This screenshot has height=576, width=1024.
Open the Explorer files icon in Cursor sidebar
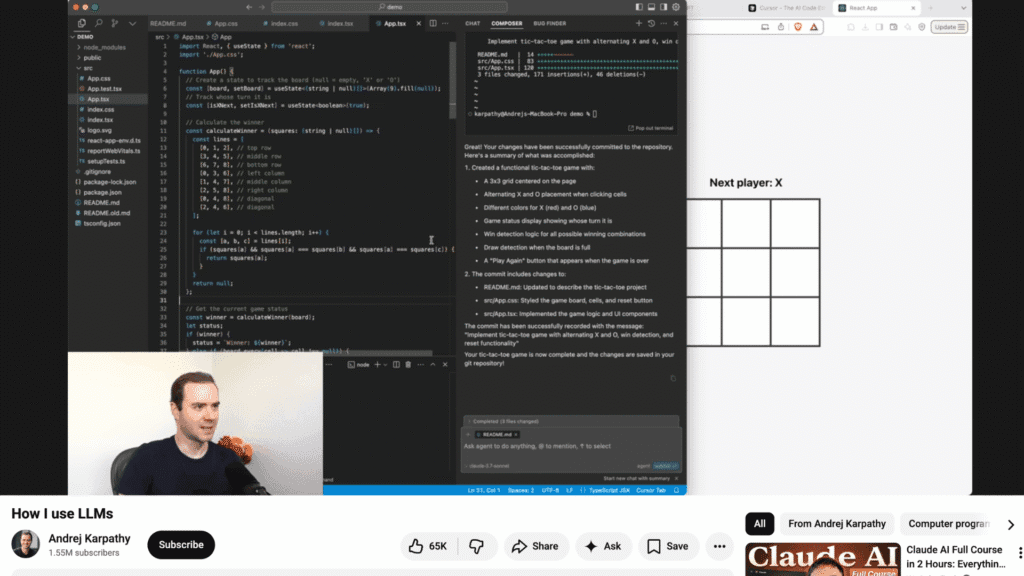[82, 23]
